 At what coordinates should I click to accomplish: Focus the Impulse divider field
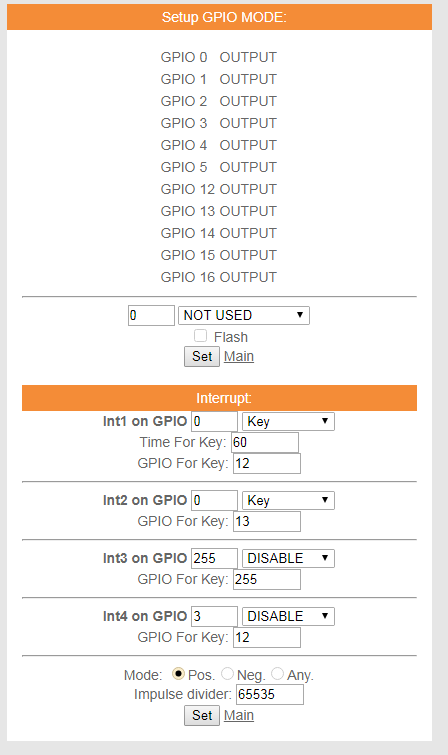pos(270,694)
